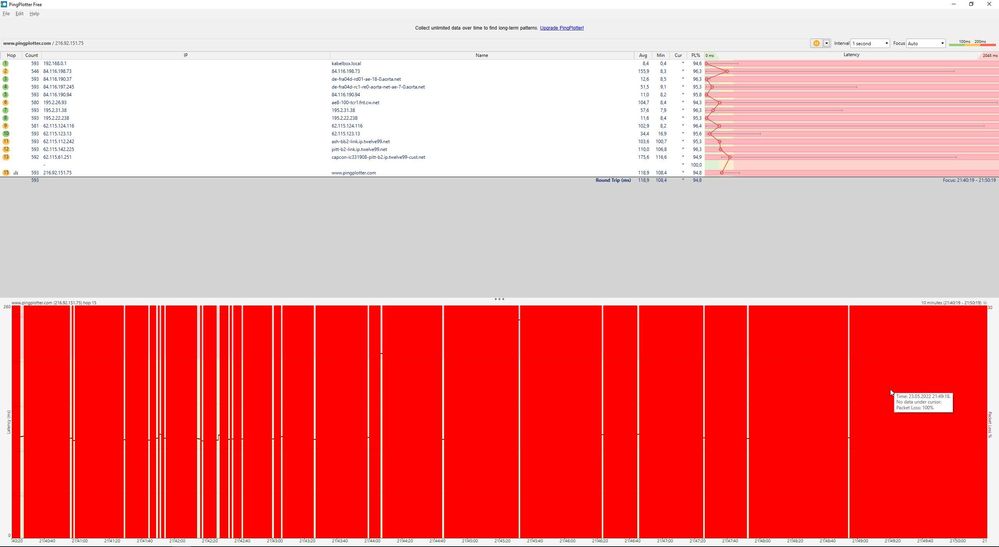Click the IP column header

(x=185, y=55)
